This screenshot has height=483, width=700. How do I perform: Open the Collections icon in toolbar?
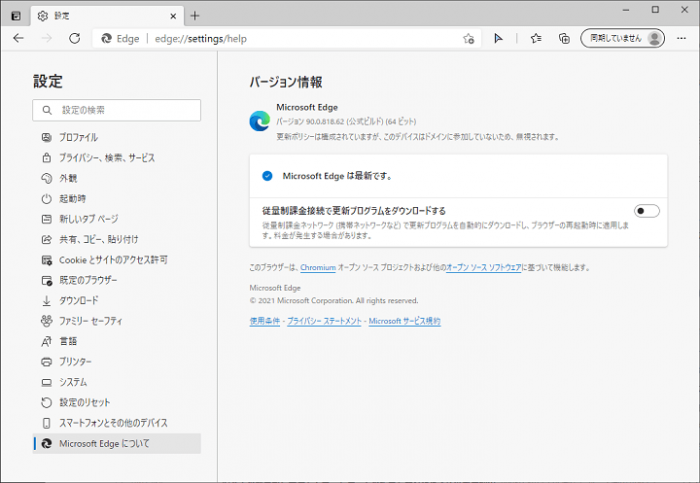click(x=564, y=39)
